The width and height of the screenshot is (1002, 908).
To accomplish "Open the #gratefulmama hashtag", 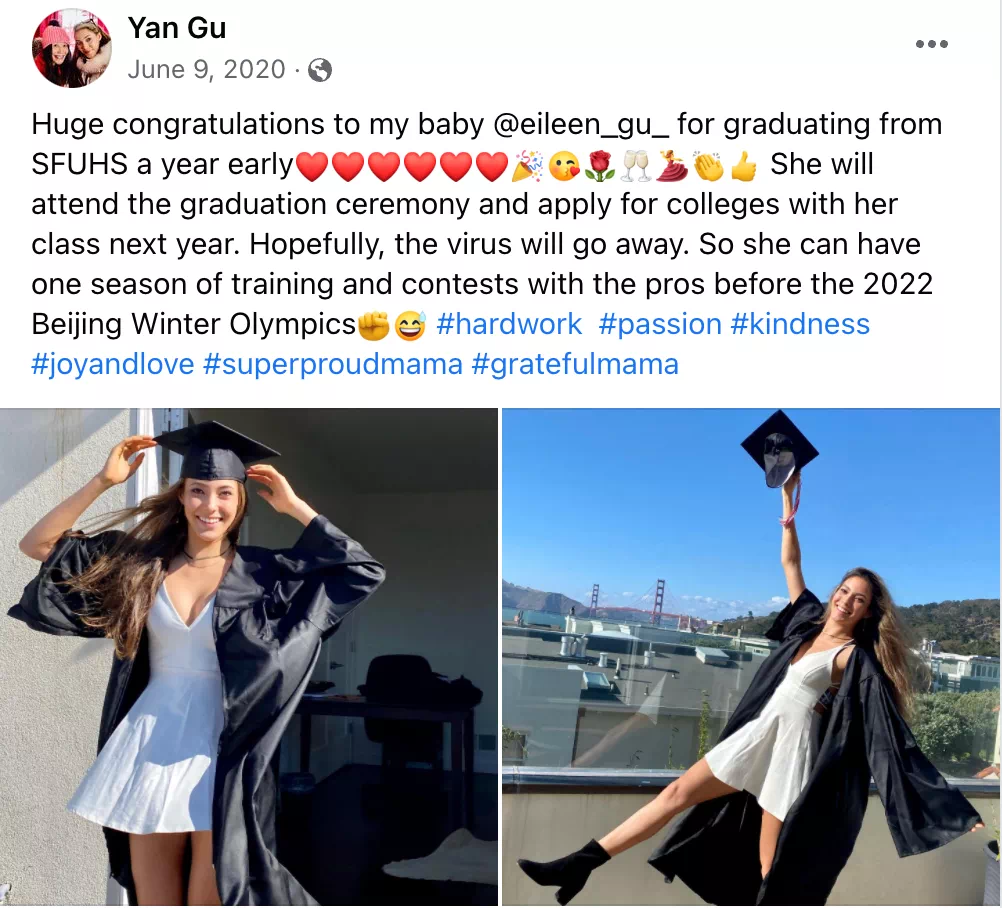I will (x=574, y=364).
